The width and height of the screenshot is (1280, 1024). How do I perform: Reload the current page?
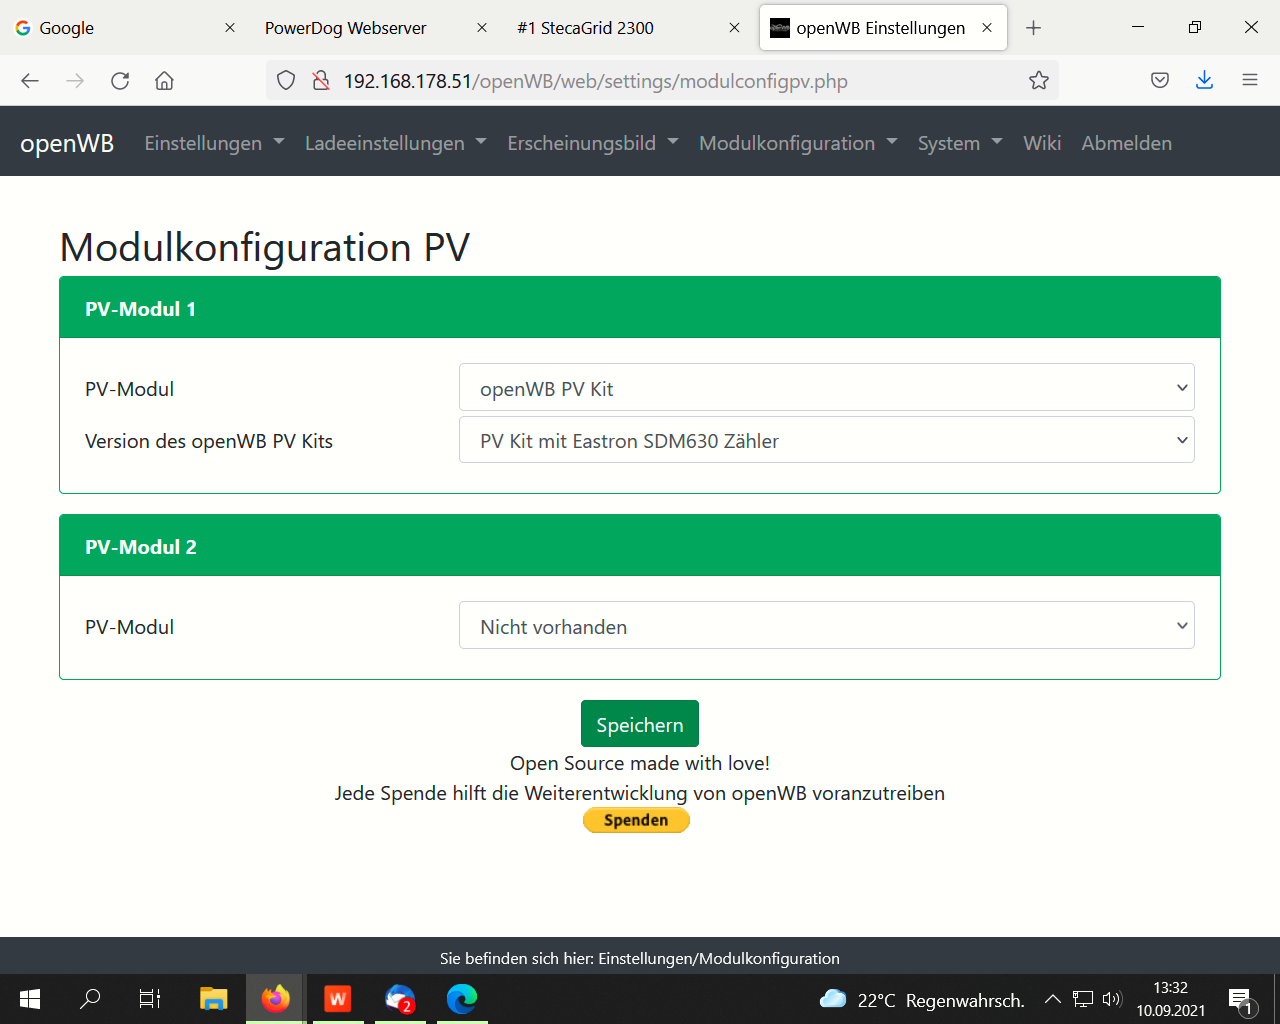pyautogui.click(x=120, y=81)
